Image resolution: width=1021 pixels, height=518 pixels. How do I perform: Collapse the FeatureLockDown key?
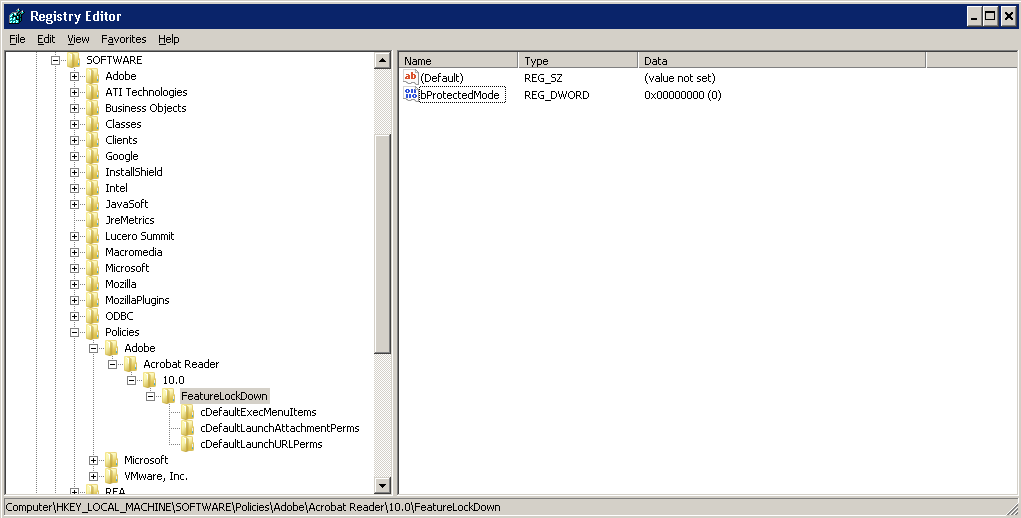tap(150, 396)
